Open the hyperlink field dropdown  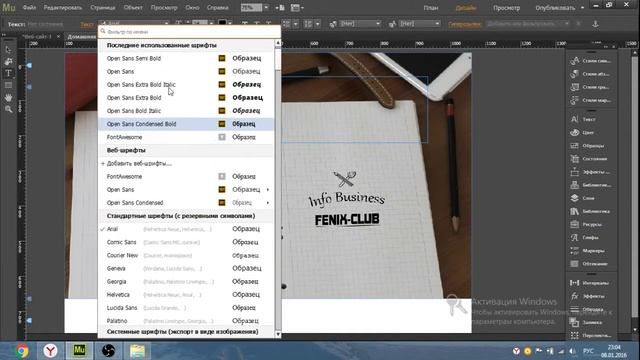(x=567, y=24)
